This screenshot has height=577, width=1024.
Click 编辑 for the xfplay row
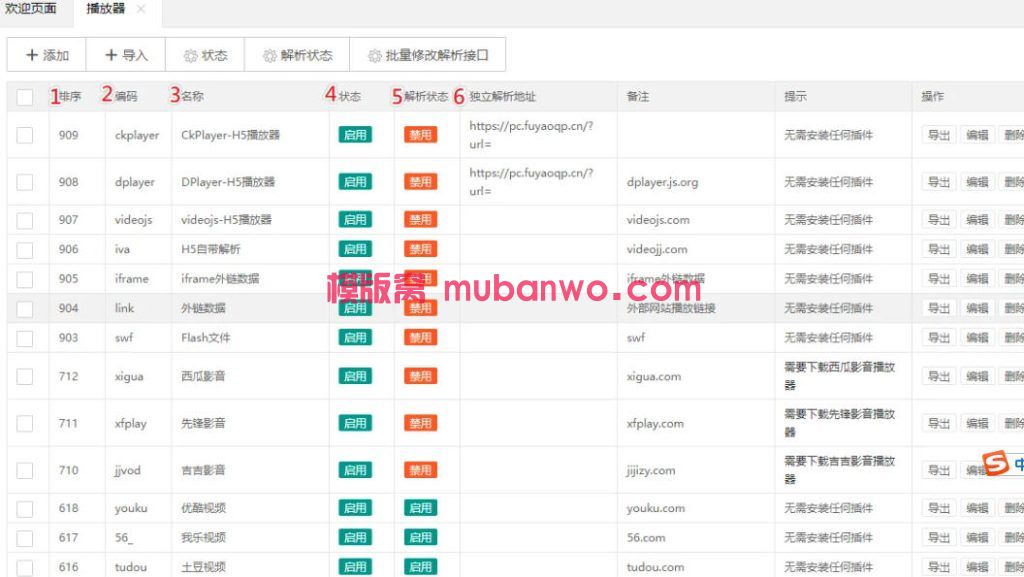(x=977, y=423)
